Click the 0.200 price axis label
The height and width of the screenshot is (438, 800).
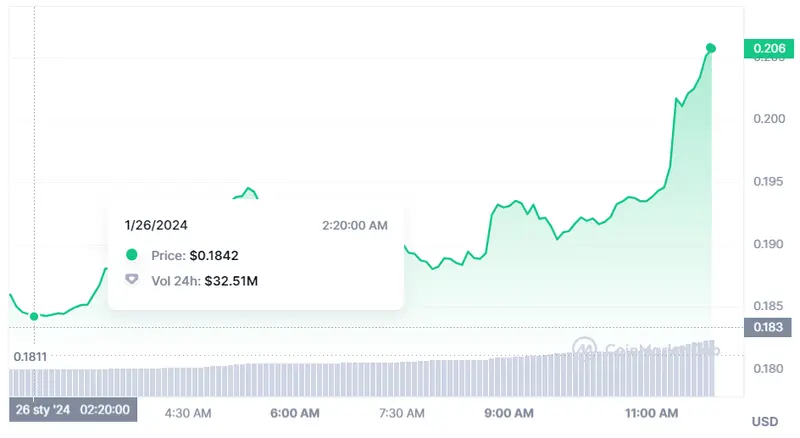tap(769, 119)
